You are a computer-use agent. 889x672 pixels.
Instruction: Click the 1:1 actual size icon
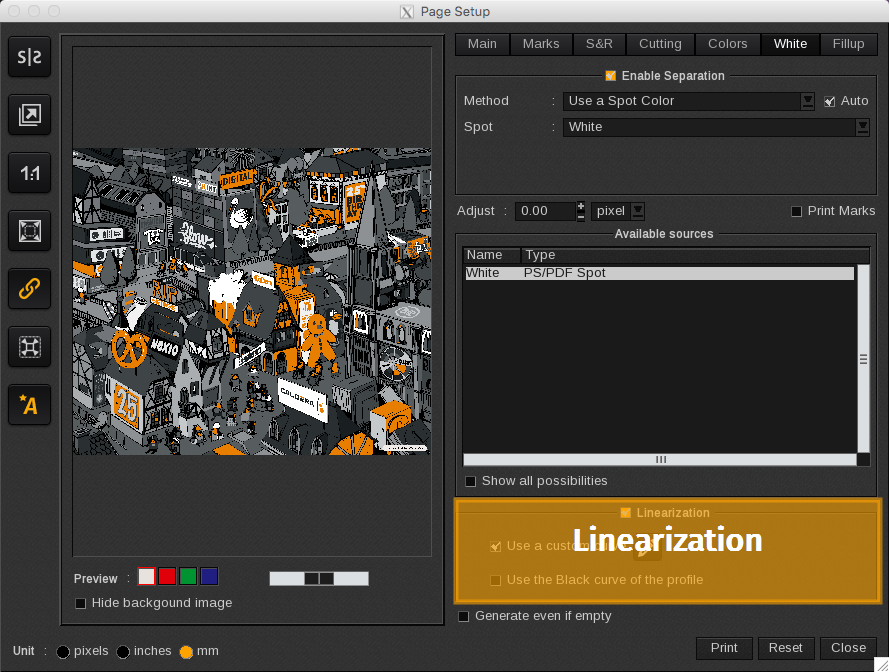[30, 174]
